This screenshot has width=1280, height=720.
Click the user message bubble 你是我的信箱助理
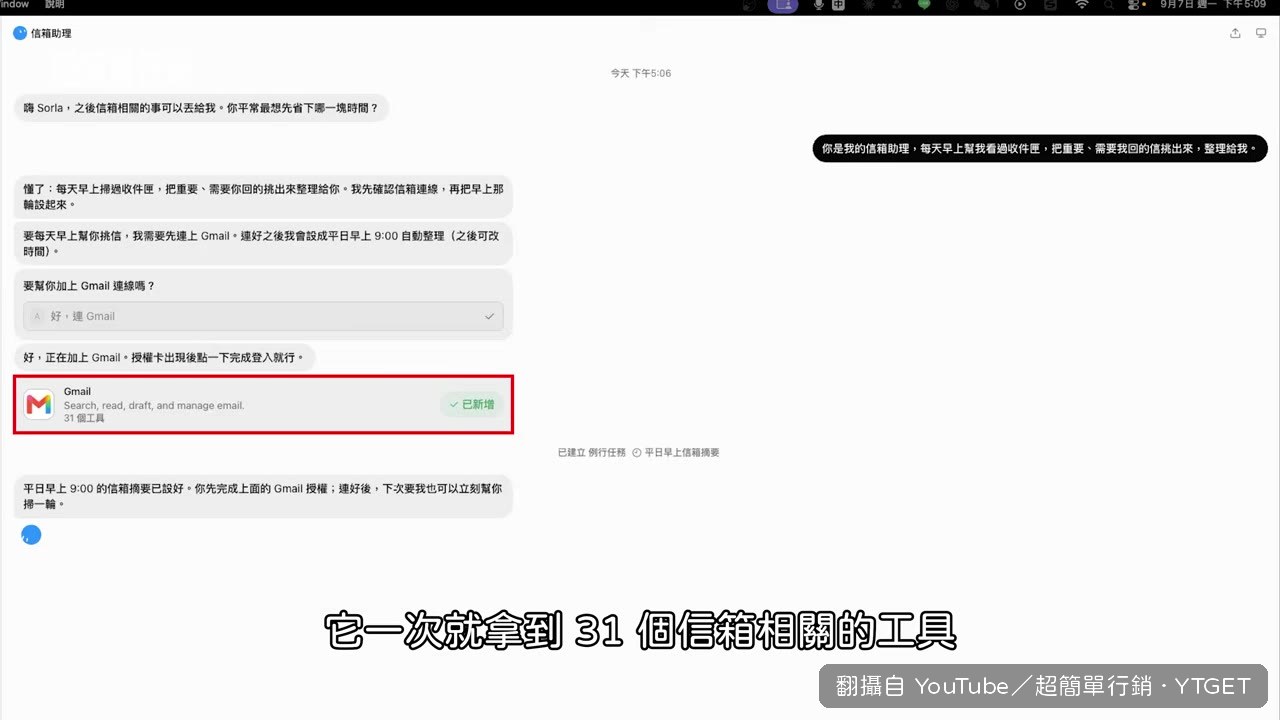1040,148
